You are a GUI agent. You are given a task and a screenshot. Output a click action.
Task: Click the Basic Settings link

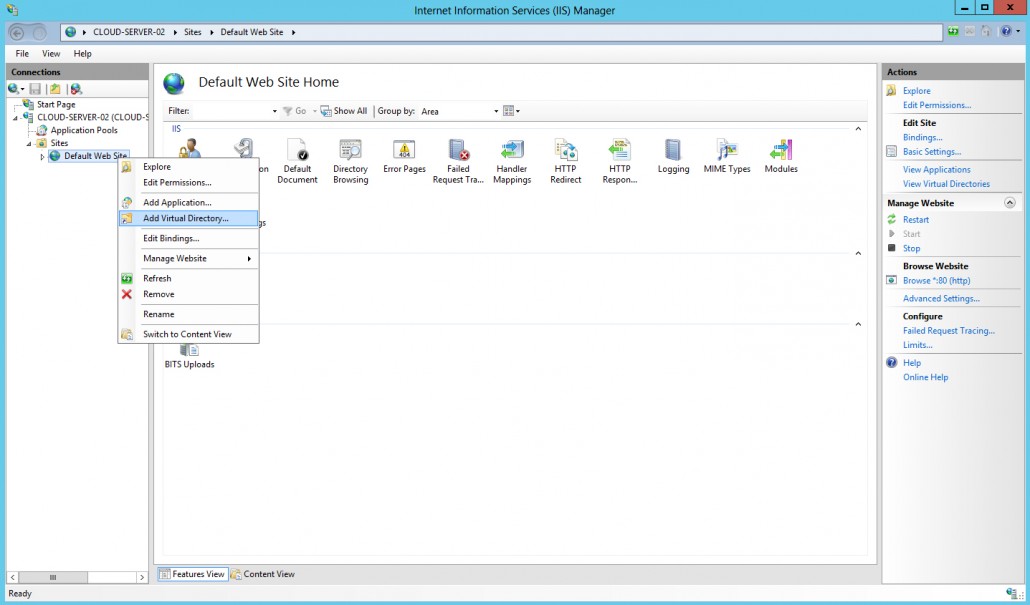tap(931, 152)
